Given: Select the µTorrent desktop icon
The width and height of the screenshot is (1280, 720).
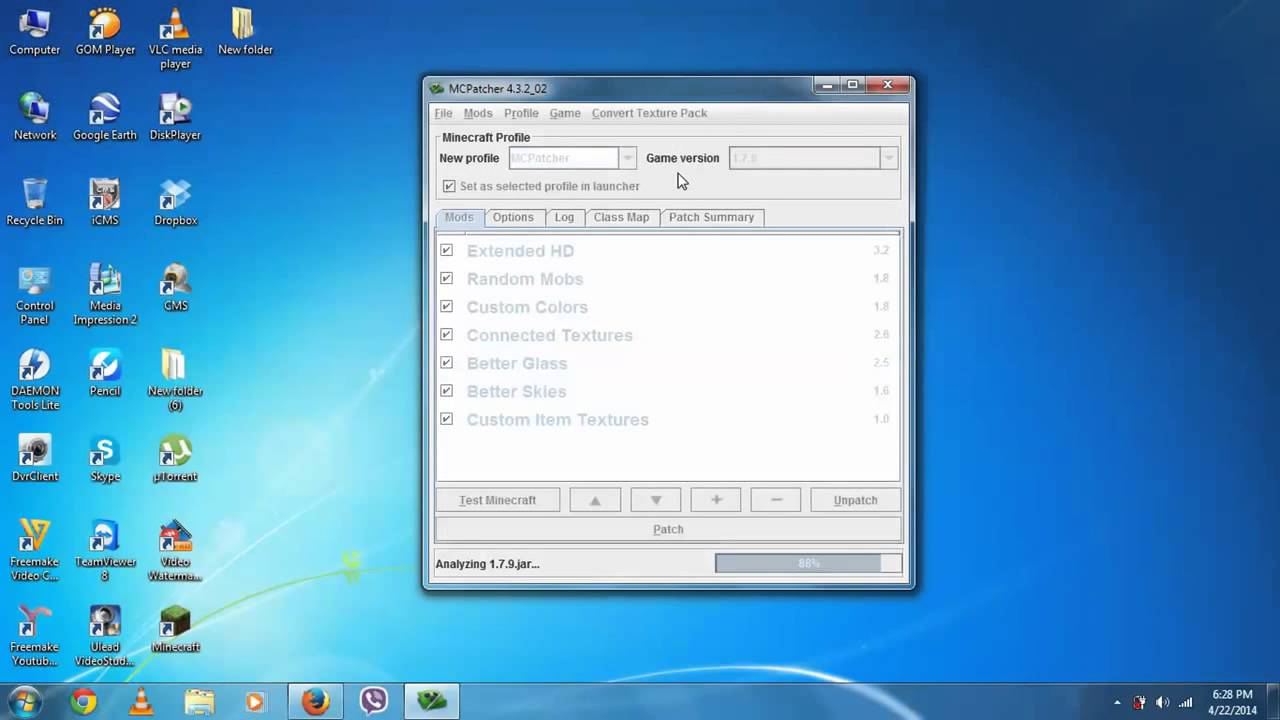Looking at the screenshot, I should (175, 458).
